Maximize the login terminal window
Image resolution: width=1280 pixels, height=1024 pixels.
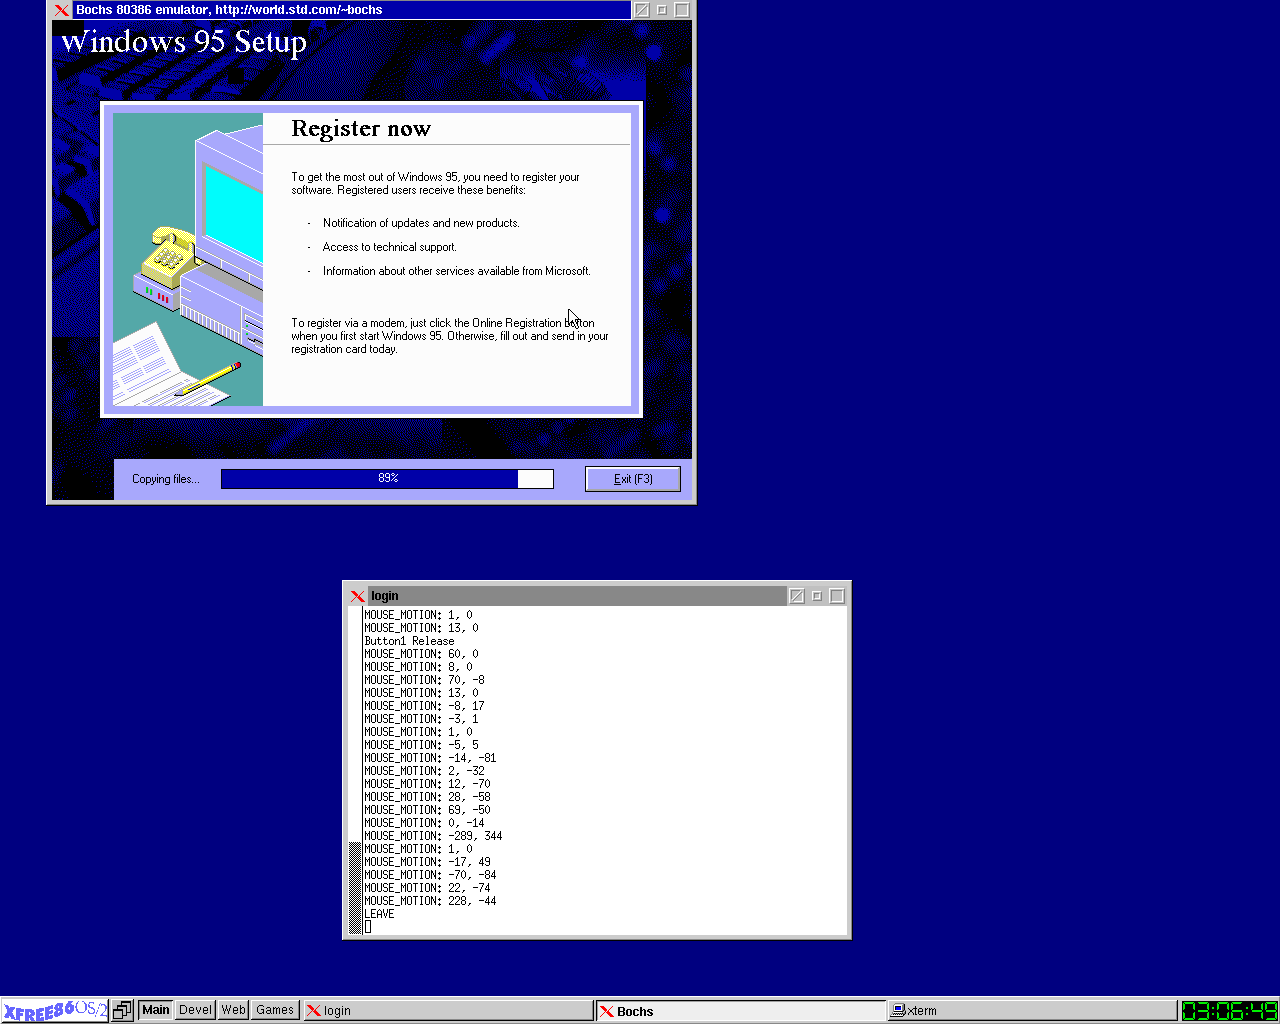tap(837, 596)
